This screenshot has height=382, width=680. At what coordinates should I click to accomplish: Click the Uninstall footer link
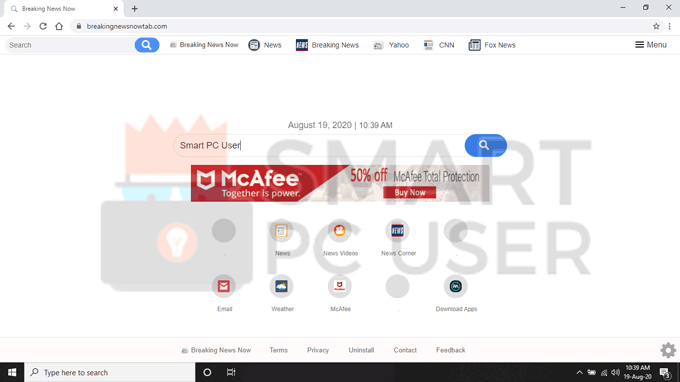point(361,350)
